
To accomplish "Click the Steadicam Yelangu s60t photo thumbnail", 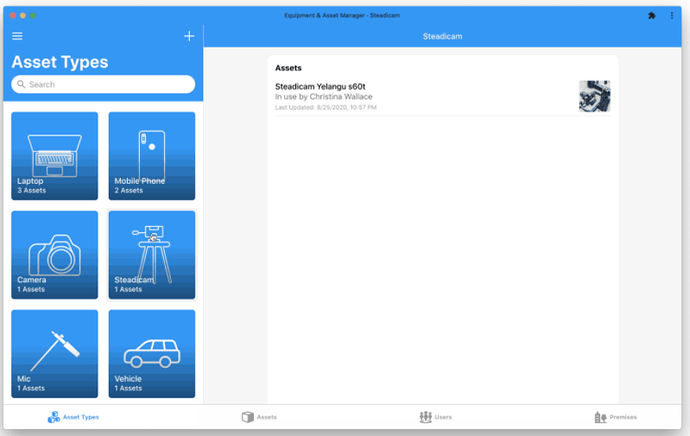I will [595, 96].
